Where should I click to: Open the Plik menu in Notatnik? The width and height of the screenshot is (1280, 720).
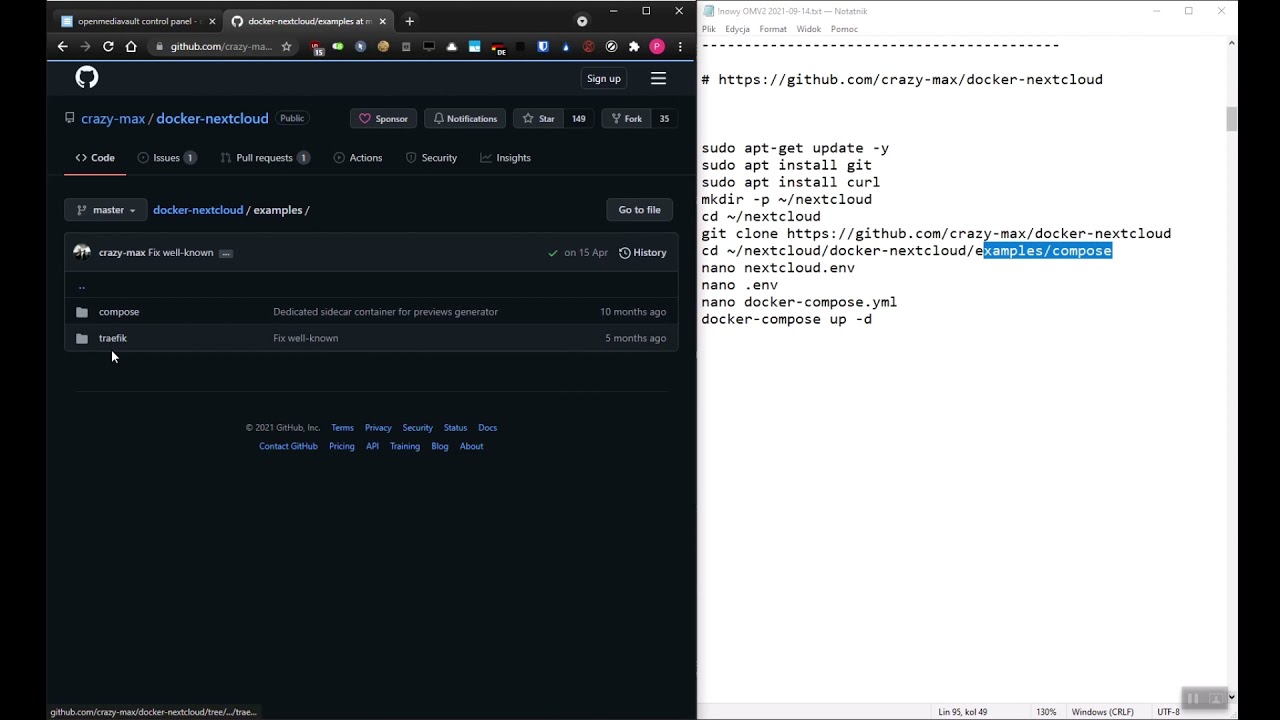[x=709, y=29]
